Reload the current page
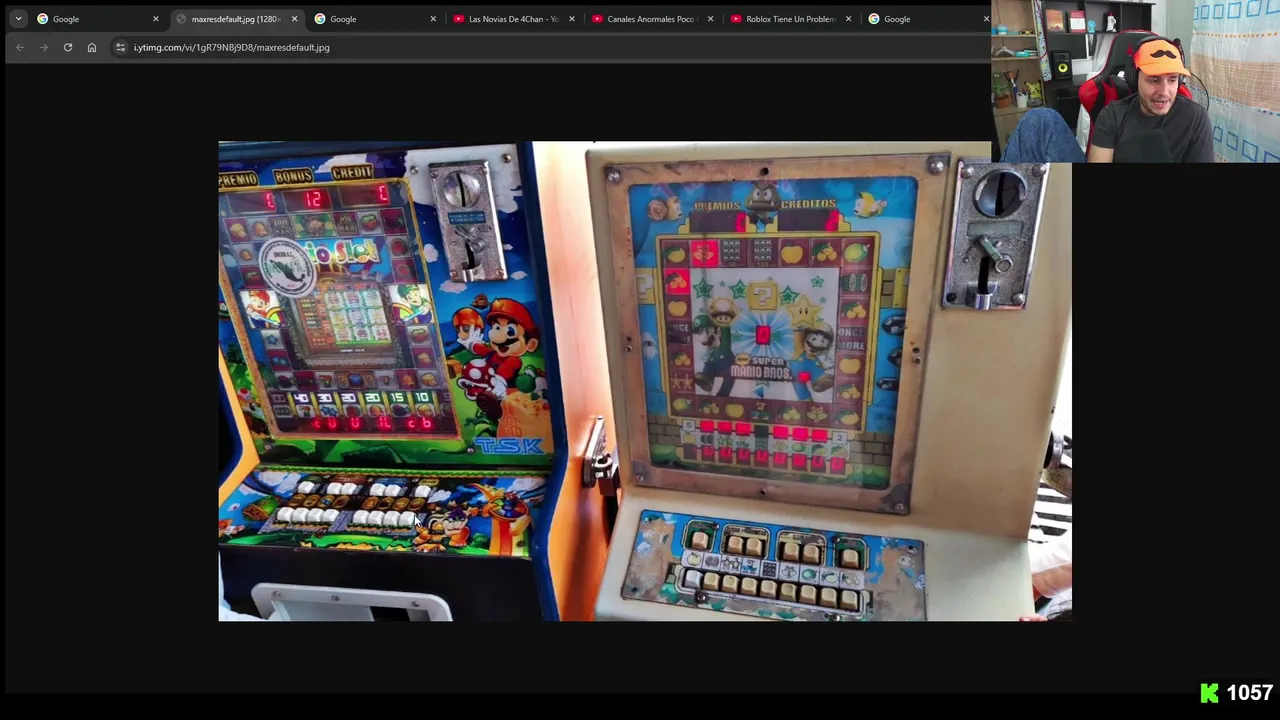This screenshot has height=720, width=1280. (68, 47)
